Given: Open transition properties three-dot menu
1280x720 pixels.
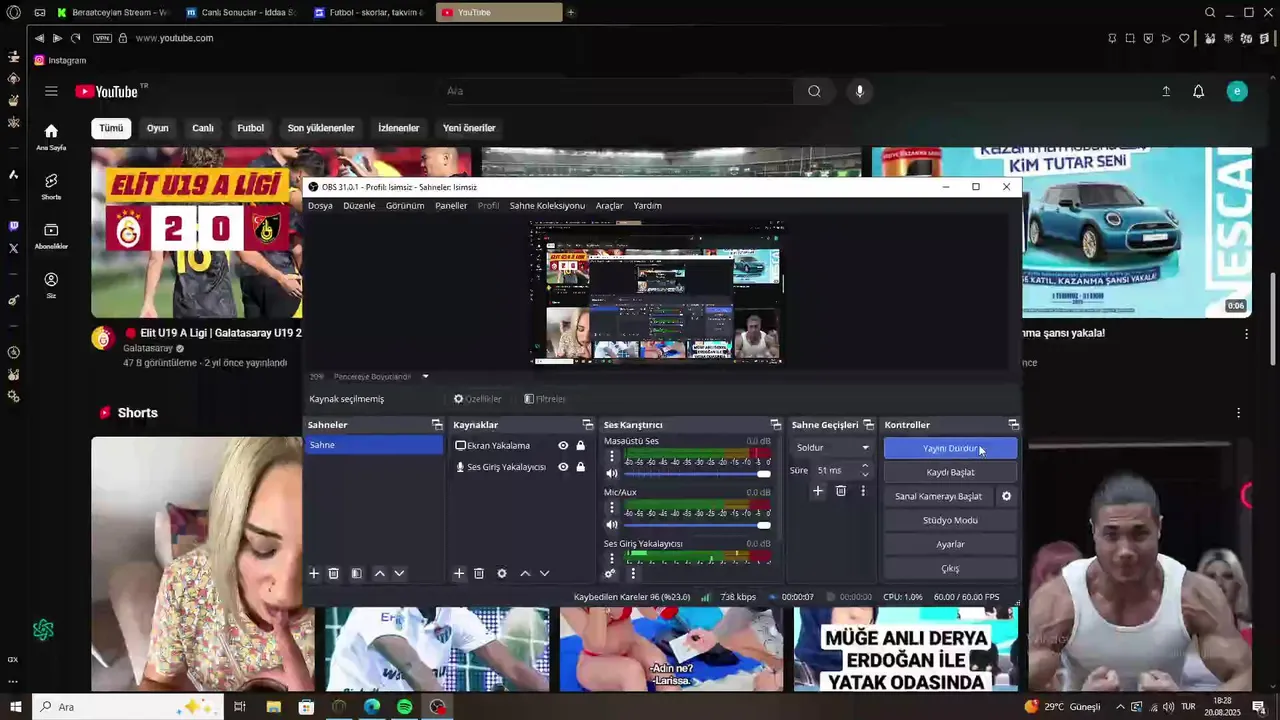Looking at the screenshot, I should coord(863,490).
